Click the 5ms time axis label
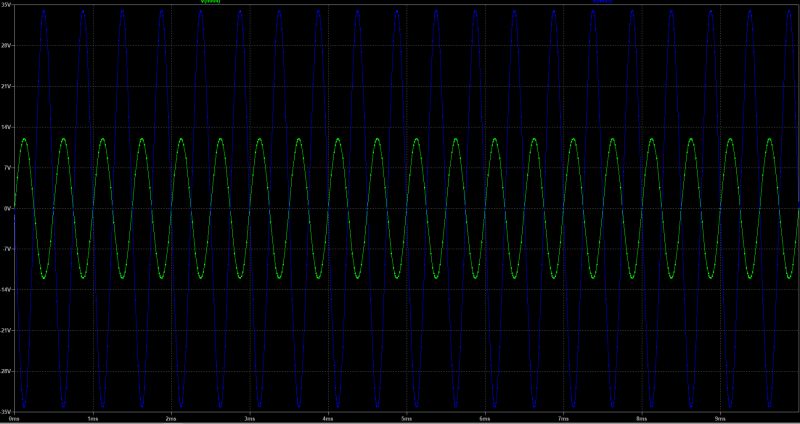This screenshot has width=800, height=424. (407, 418)
